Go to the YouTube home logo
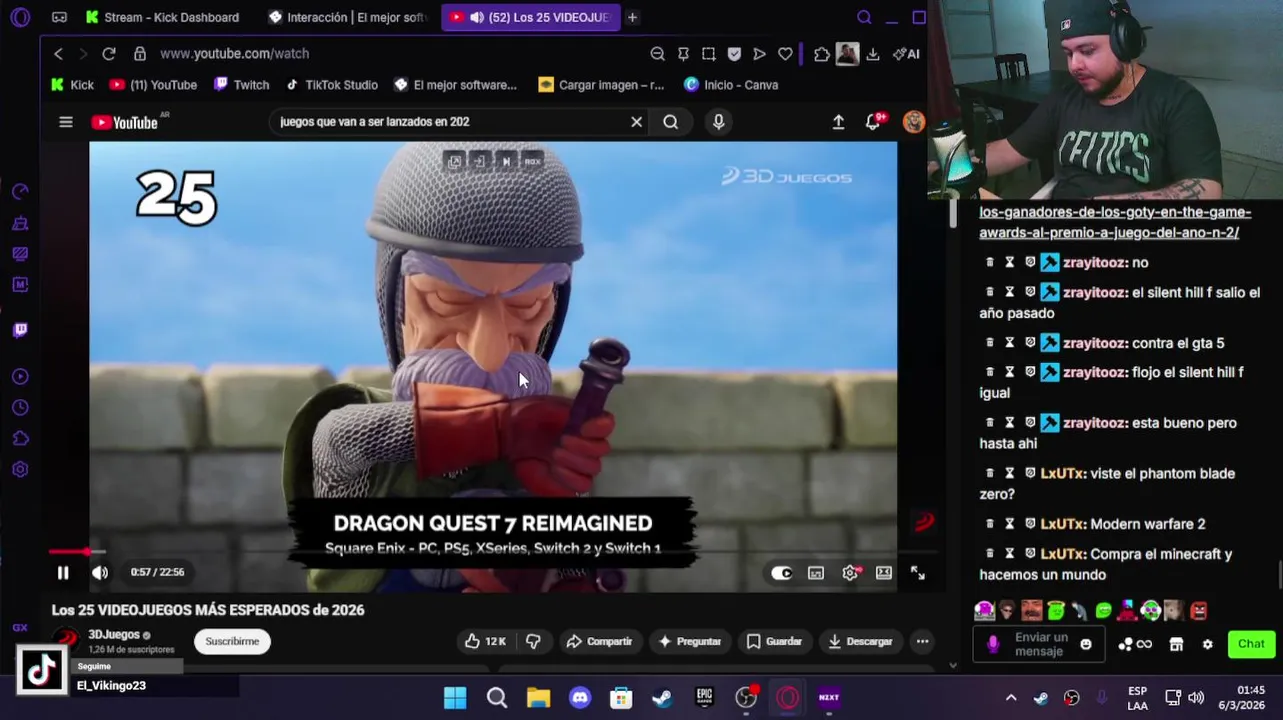 pos(125,122)
